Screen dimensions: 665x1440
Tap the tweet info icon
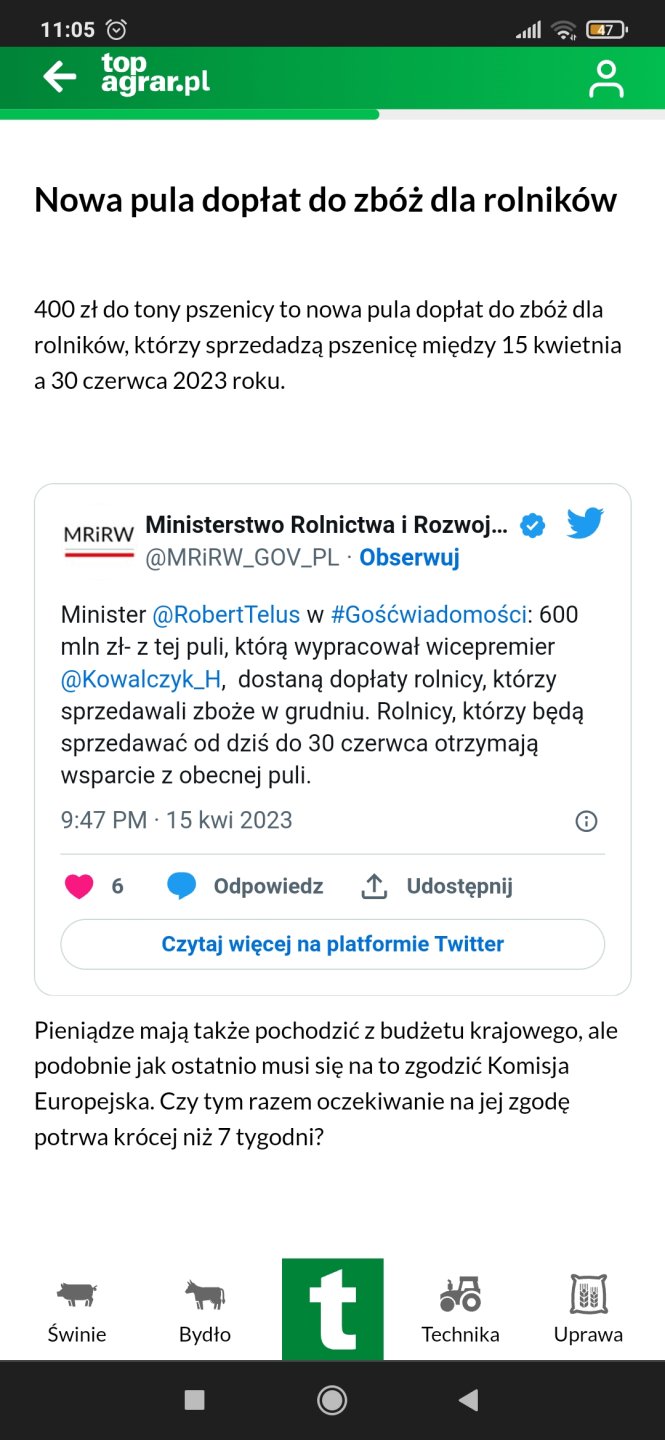(587, 821)
